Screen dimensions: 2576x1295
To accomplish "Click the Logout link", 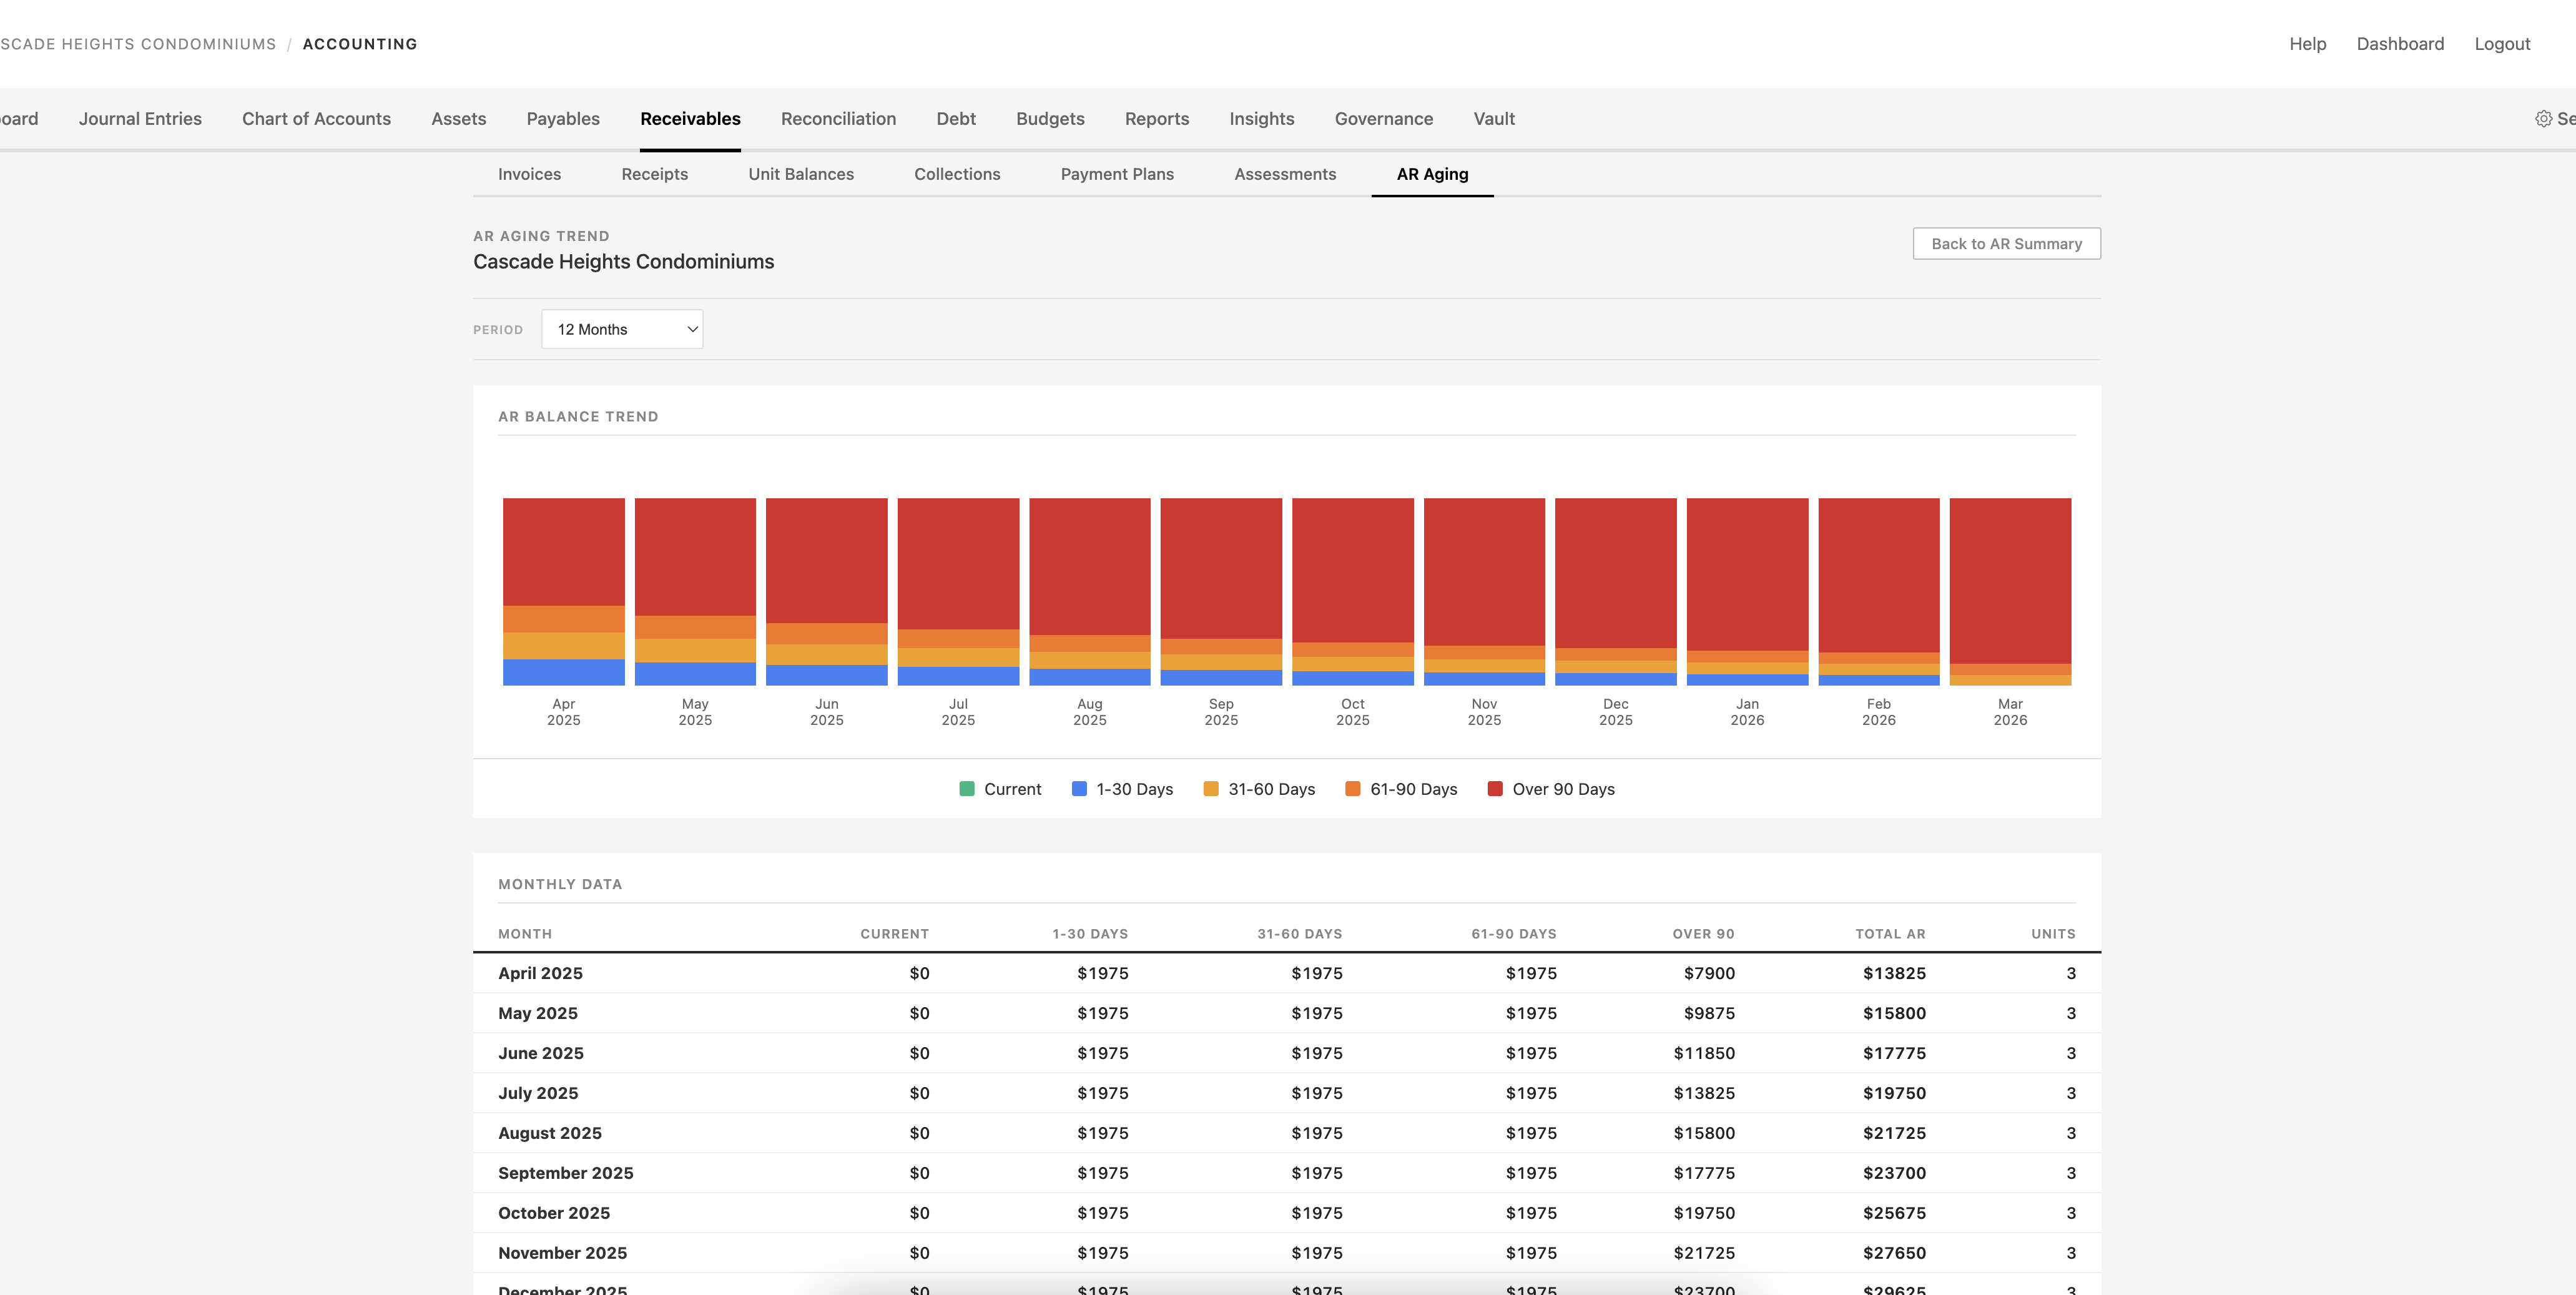I will pos(2501,44).
